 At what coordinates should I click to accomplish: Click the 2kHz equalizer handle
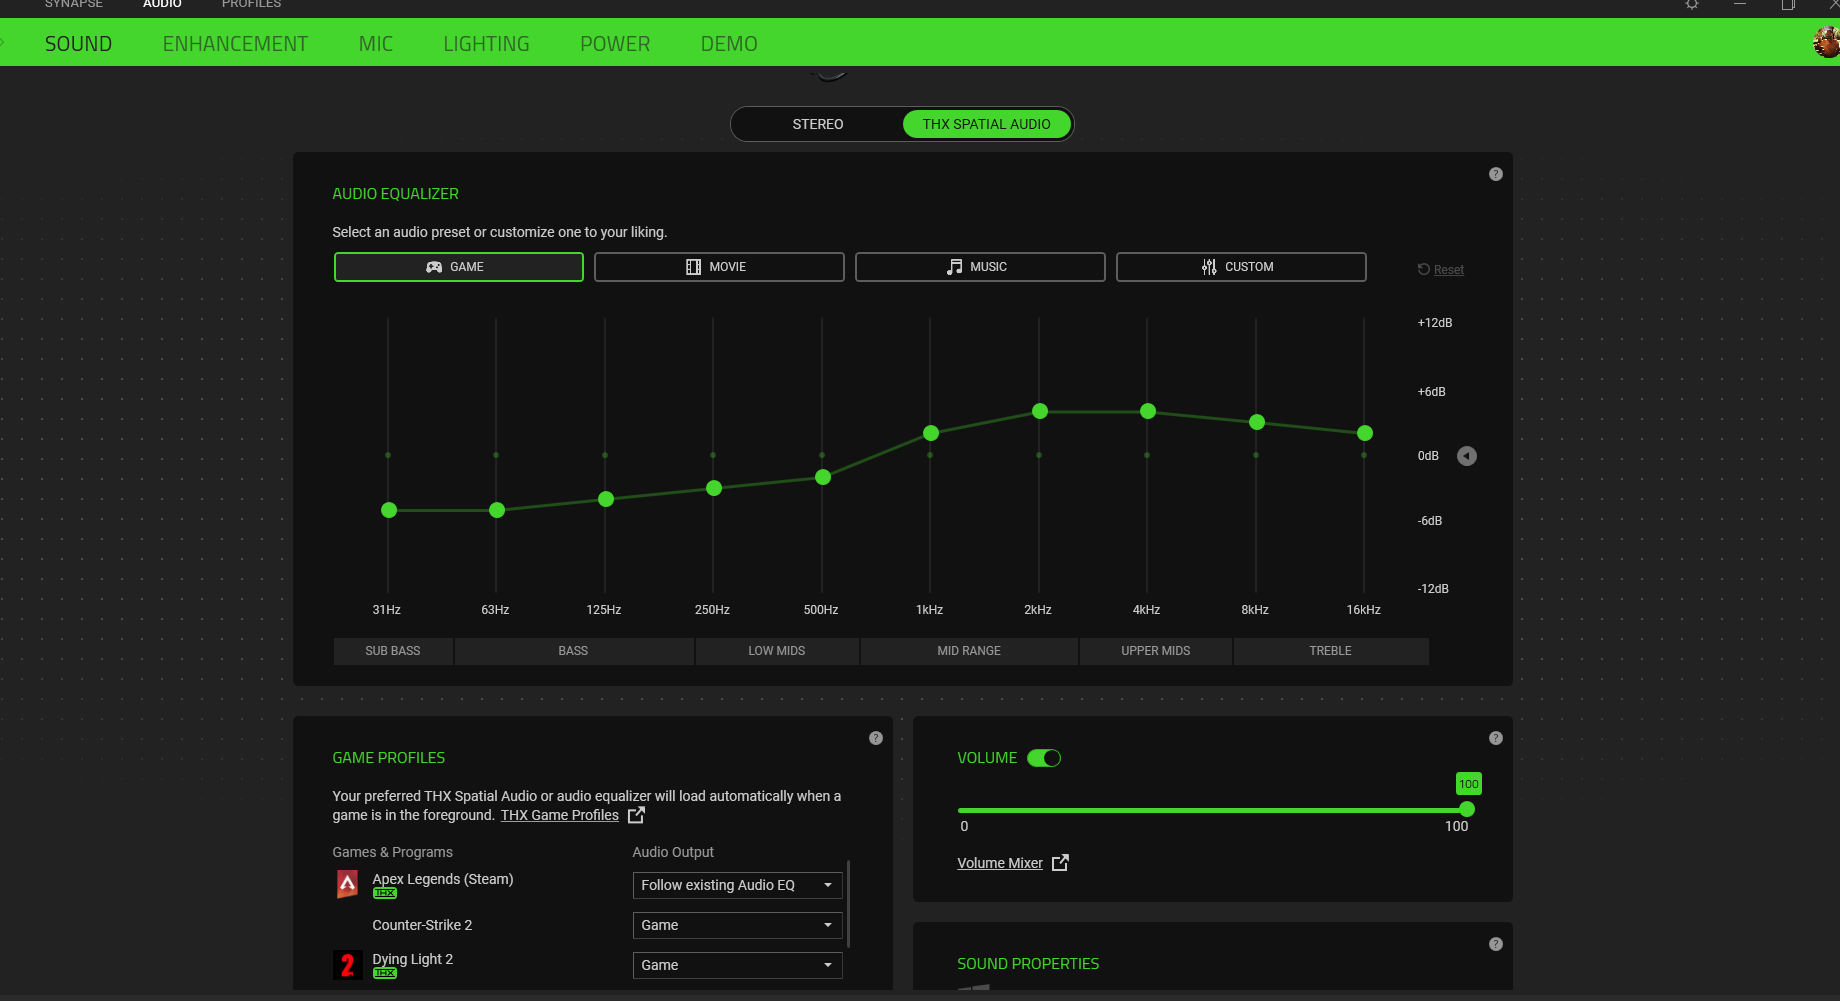tap(1040, 411)
